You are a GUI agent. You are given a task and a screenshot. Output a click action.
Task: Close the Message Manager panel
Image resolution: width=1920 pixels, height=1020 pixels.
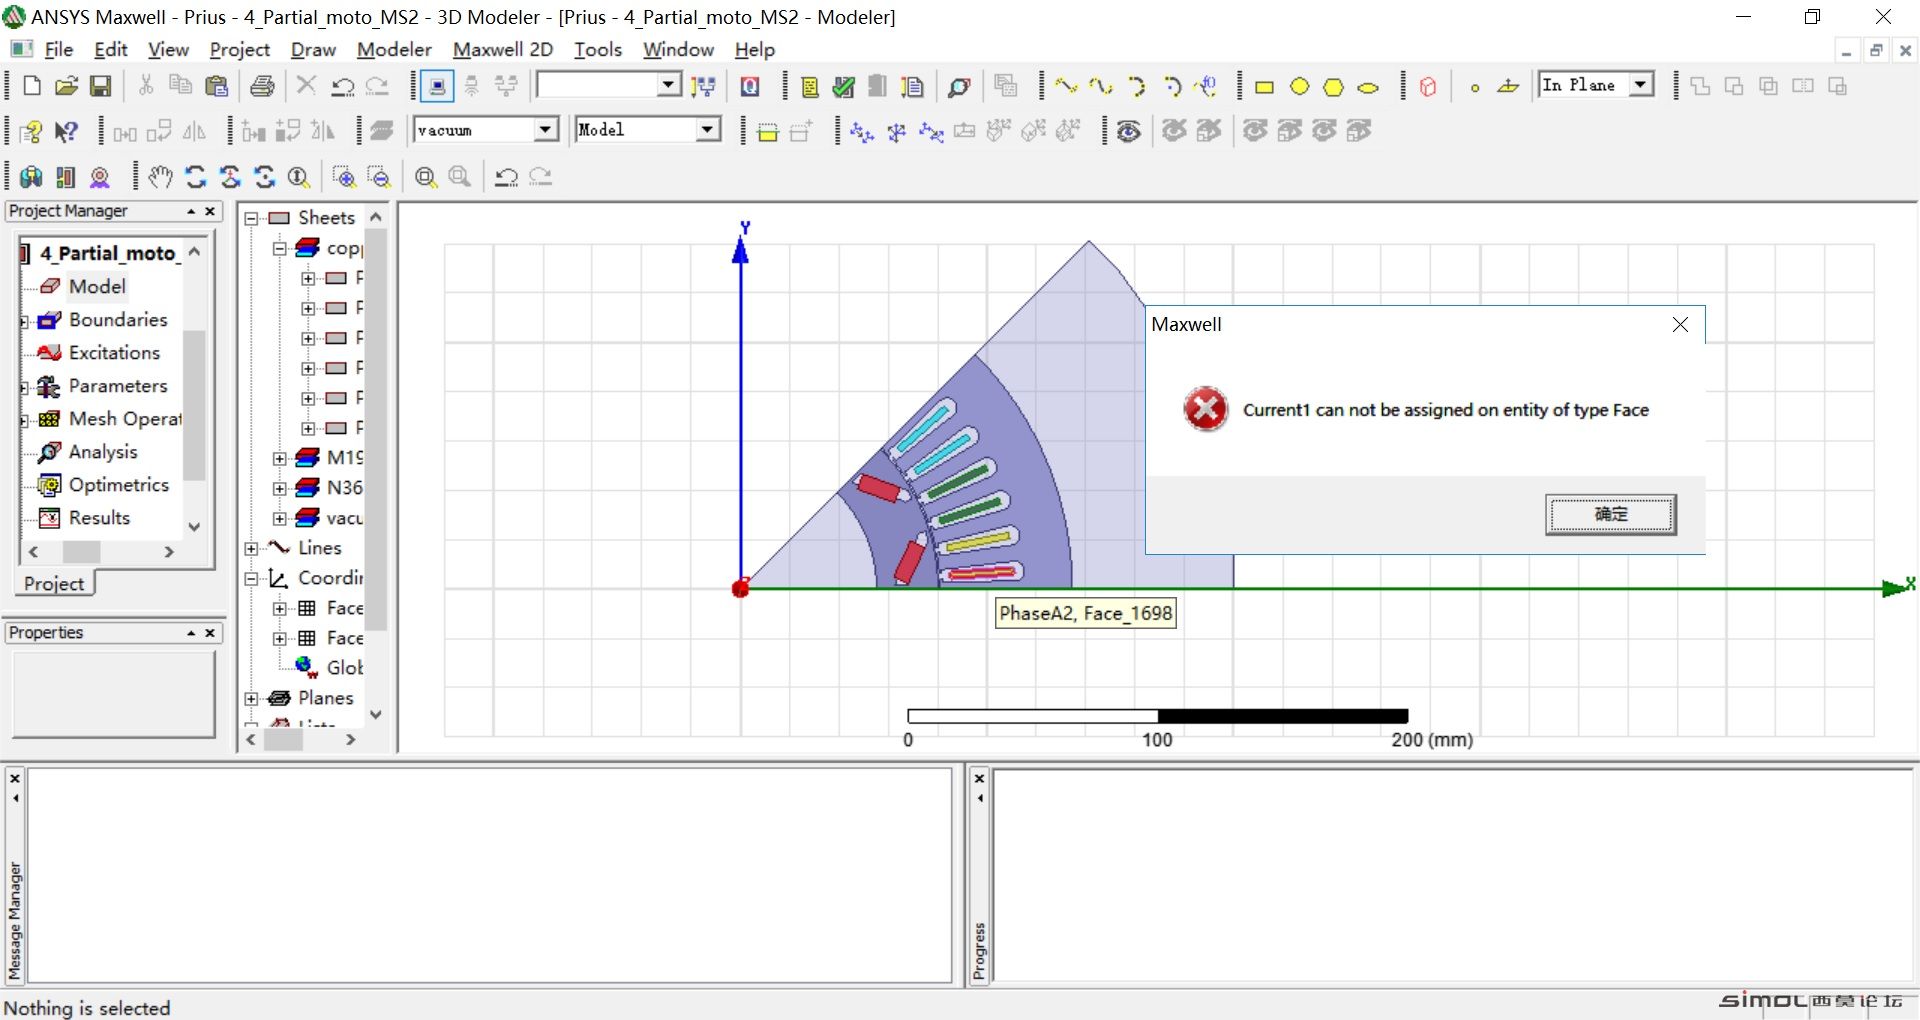(x=15, y=778)
